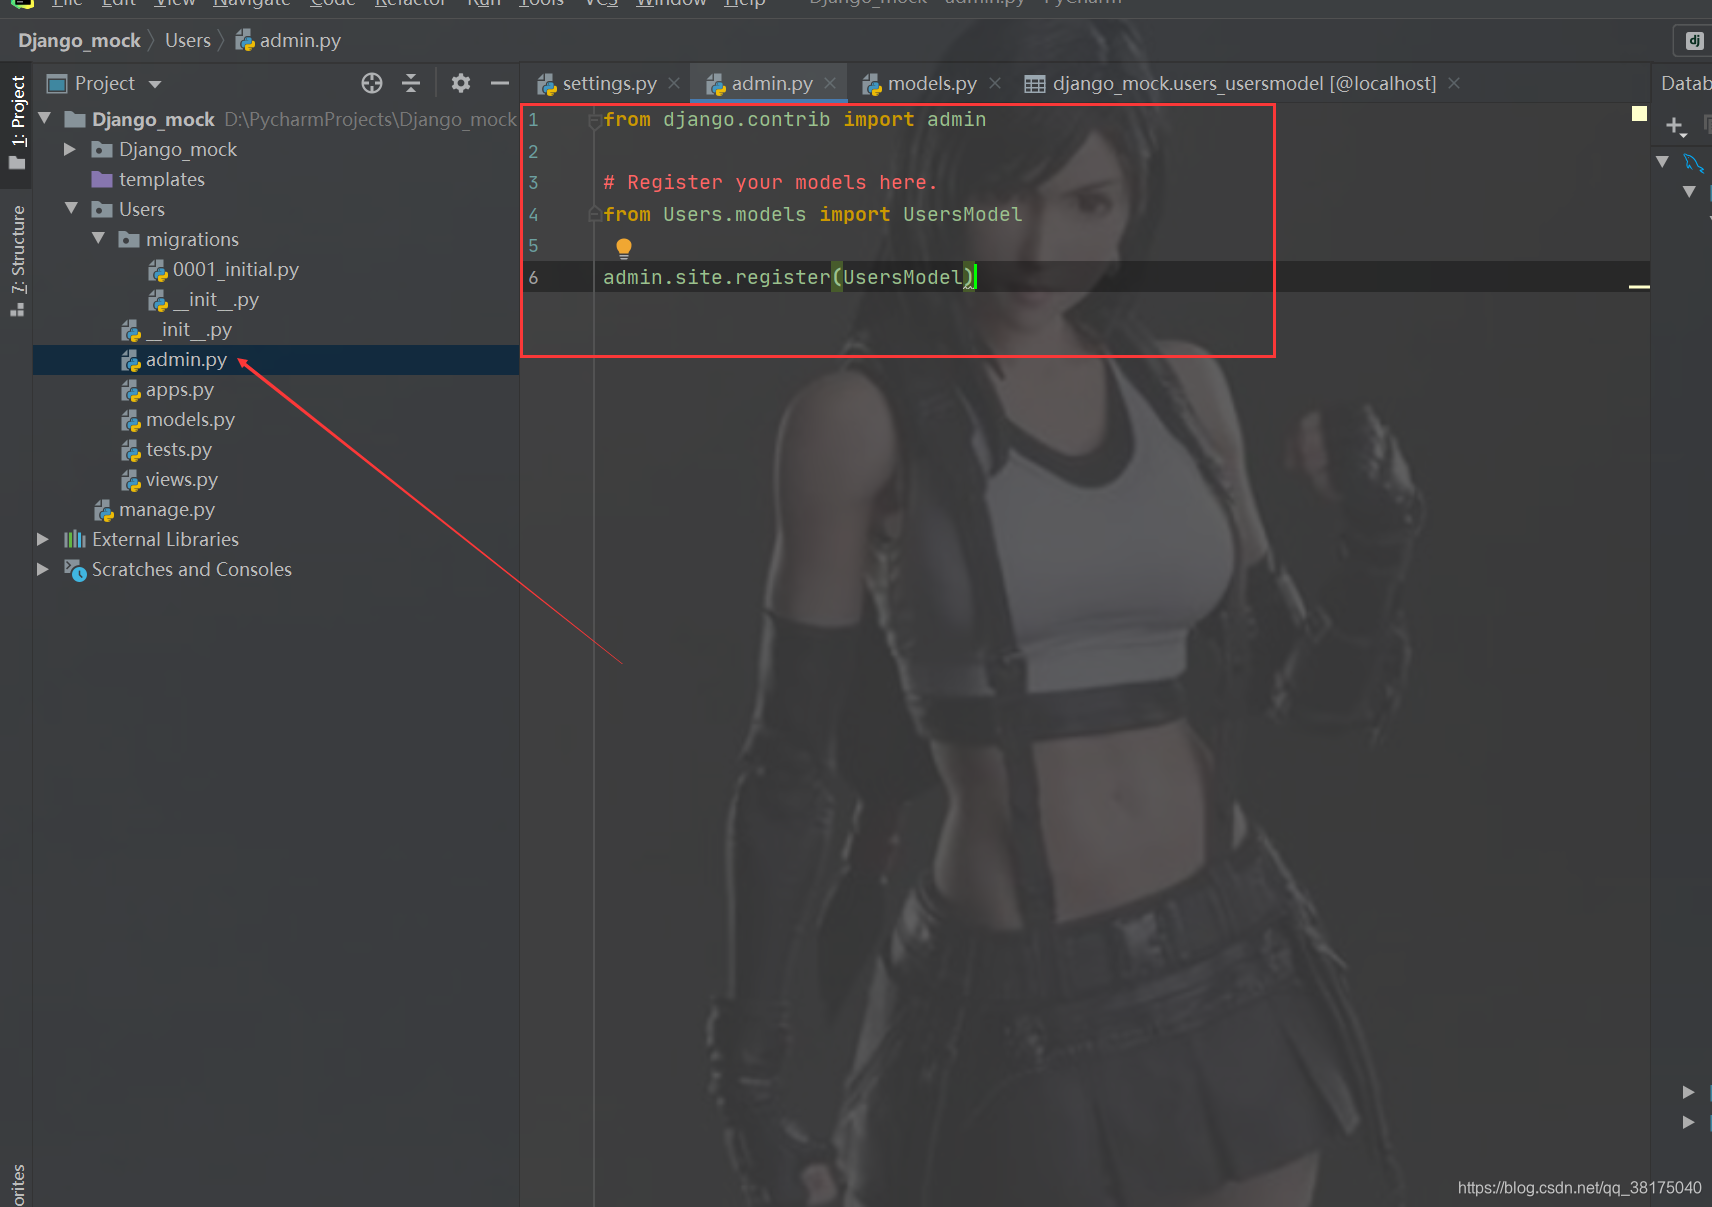This screenshot has width=1712, height=1207.
Task: Collapse the Django_mock root folder
Action: pos(45,119)
